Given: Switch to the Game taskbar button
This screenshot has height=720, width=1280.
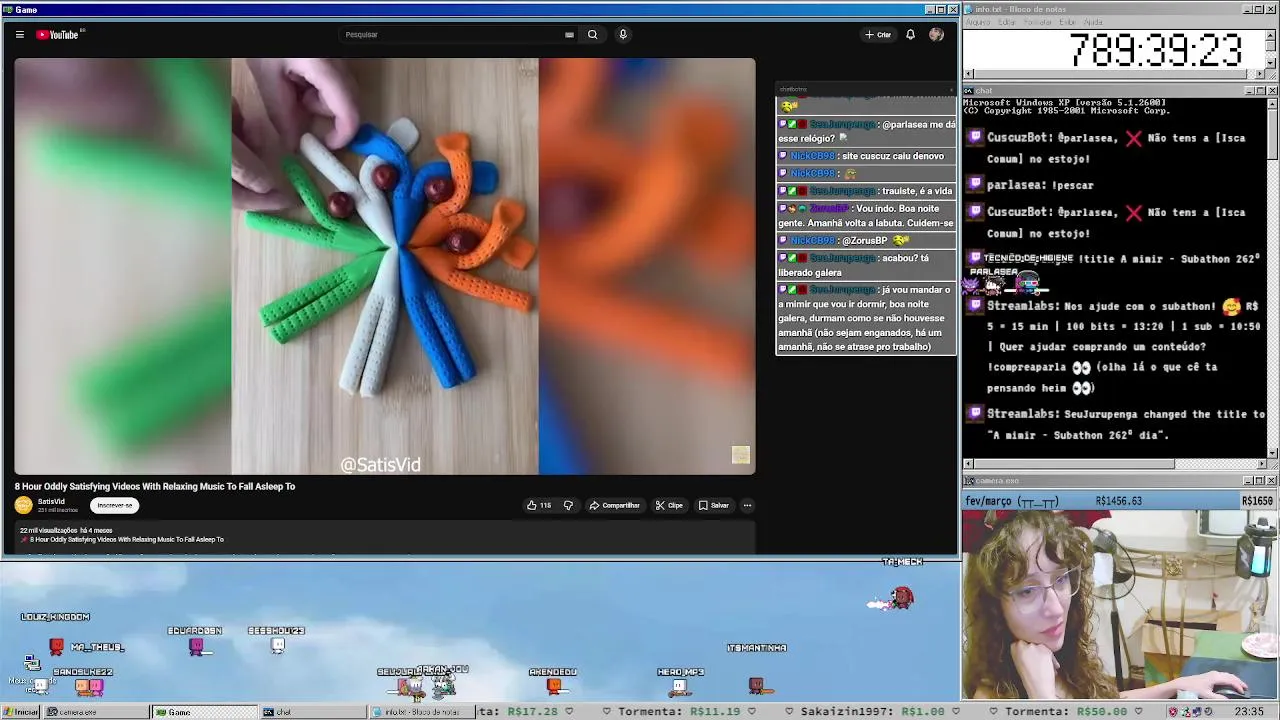Looking at the screenshot, I should (x=204, y=712).
